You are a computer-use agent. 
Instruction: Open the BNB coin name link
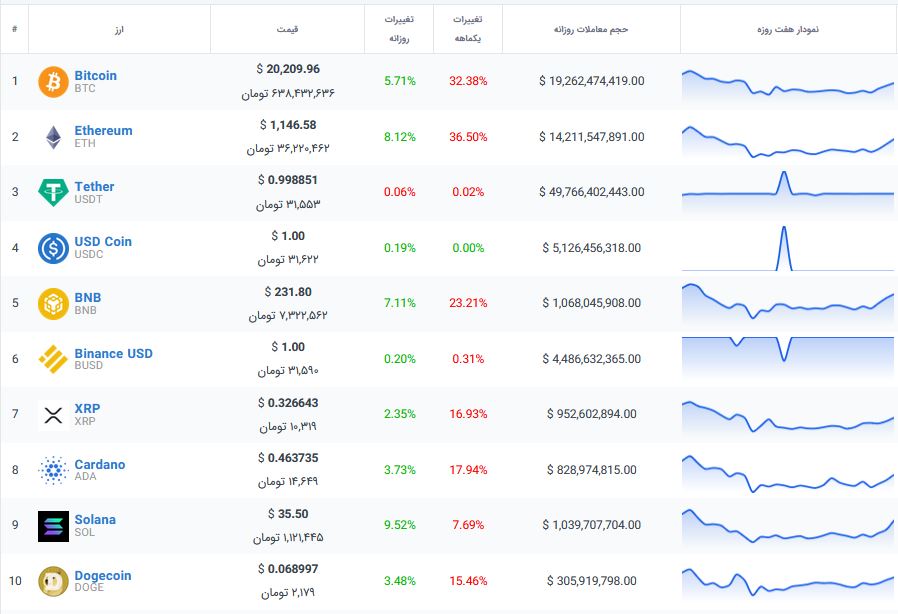pos(88,297)
